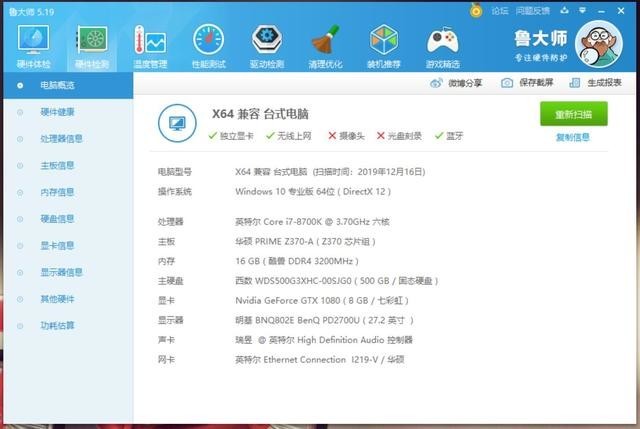640x429 pixels.
Task: Click the X64 兼容 台式电脑 heading
Action: point(260,114)
